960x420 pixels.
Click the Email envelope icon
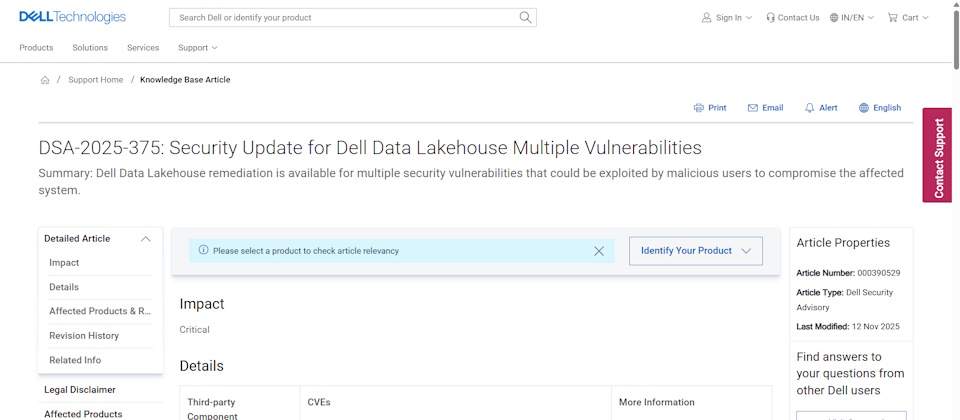tap(753, 108)
